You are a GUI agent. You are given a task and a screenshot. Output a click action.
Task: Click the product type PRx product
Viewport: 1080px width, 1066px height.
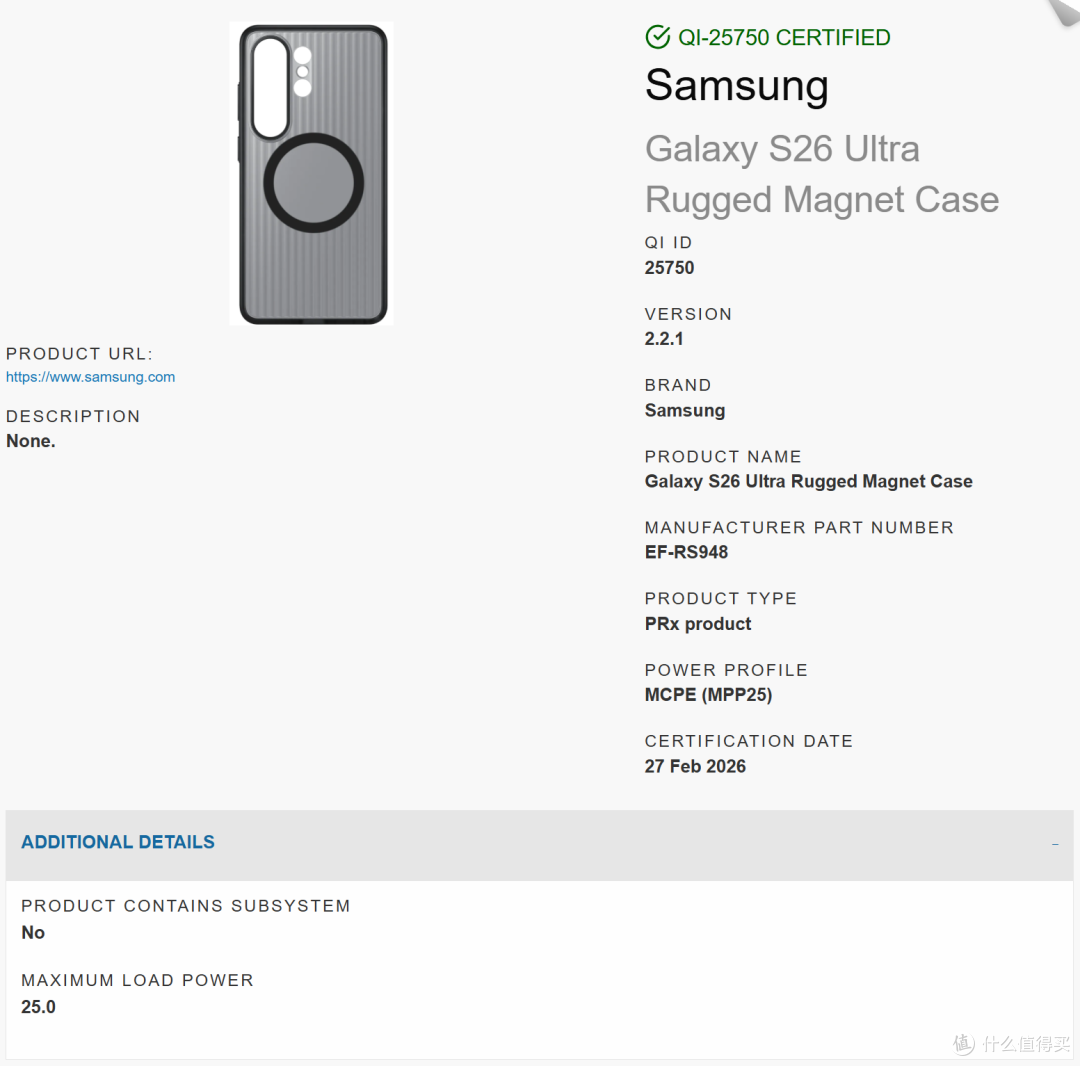pos(698,624)
